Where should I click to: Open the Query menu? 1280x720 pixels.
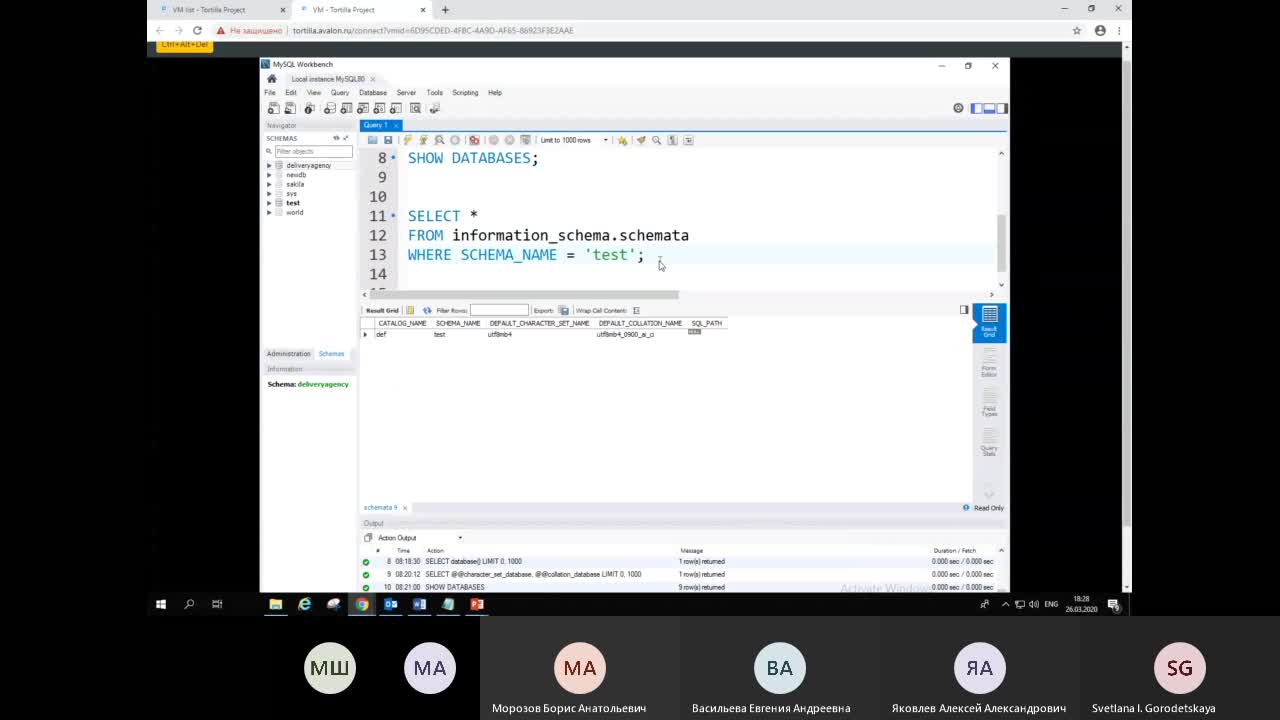pyautogui.click(x=340, y=92)
